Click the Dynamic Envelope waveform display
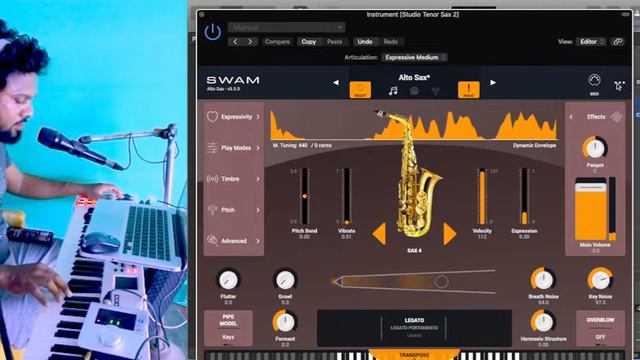640x360 pixels. click(x=413, y=126)
